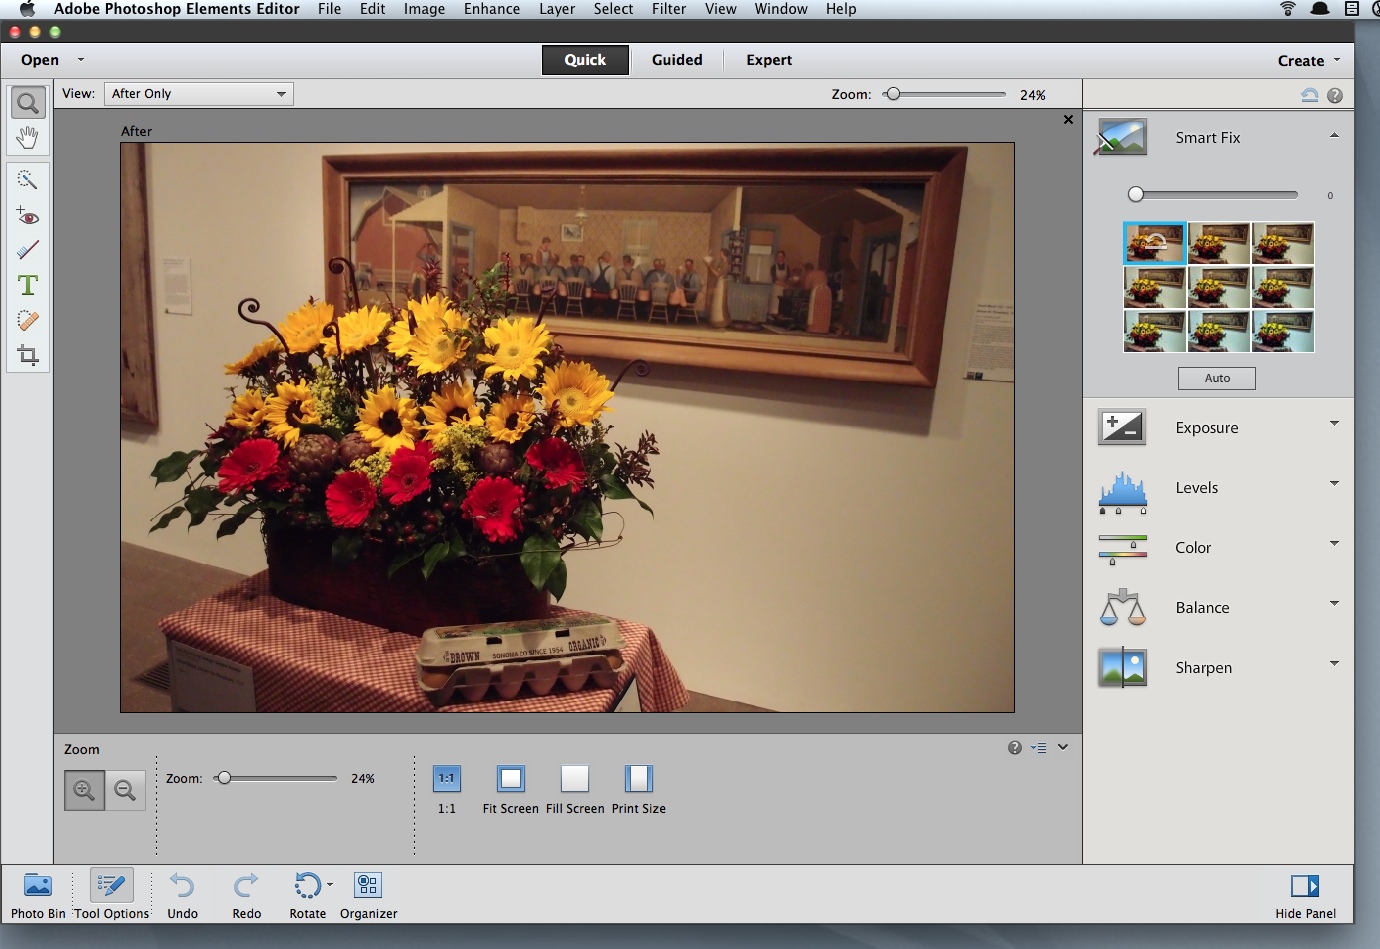The width and height of the screenshot is (1380, 949).
Task: Select the Crop tool
Action: (27, 356)
